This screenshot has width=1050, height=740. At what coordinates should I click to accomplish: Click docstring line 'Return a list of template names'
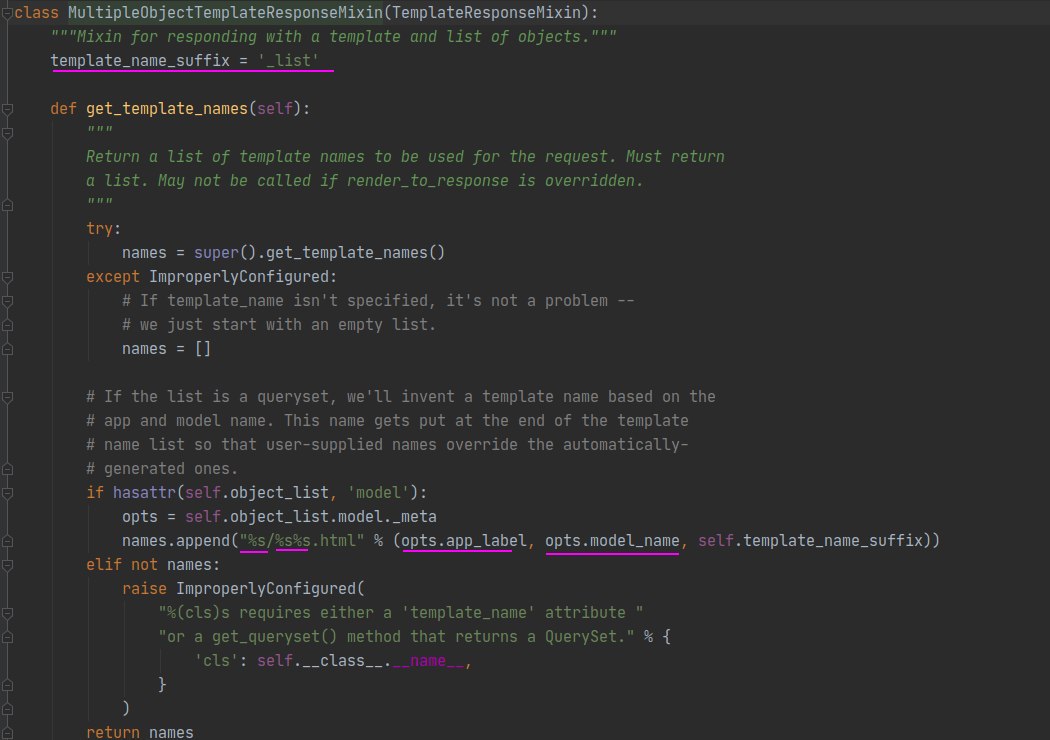[405, 157]
